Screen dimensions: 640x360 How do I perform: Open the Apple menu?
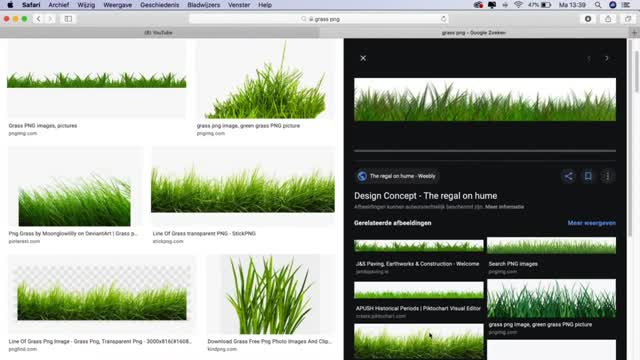[x=10, y=5]
